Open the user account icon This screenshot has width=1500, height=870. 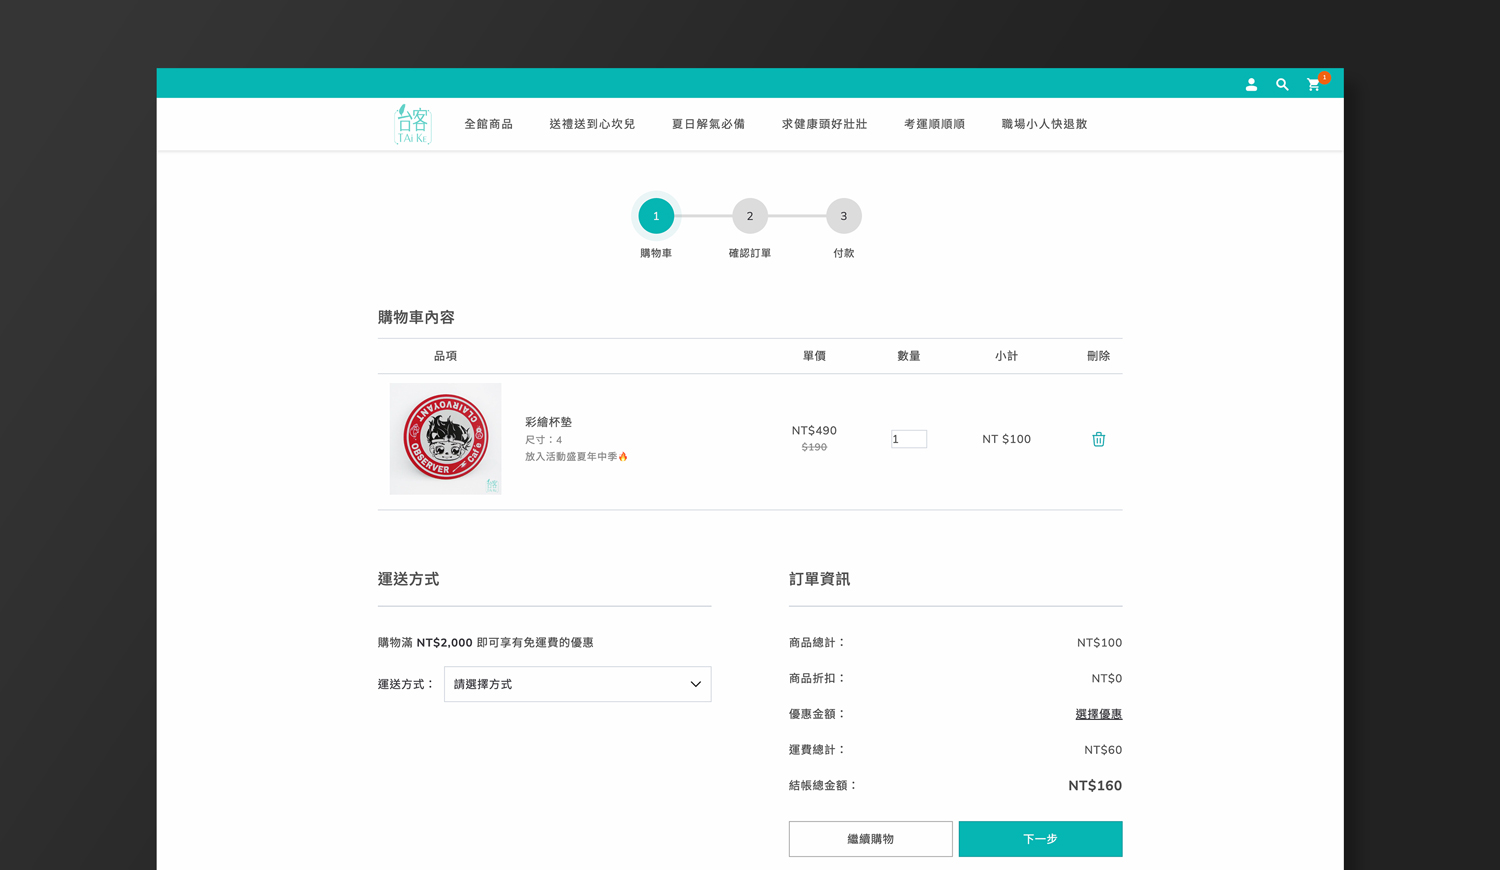coord(1251,85)
